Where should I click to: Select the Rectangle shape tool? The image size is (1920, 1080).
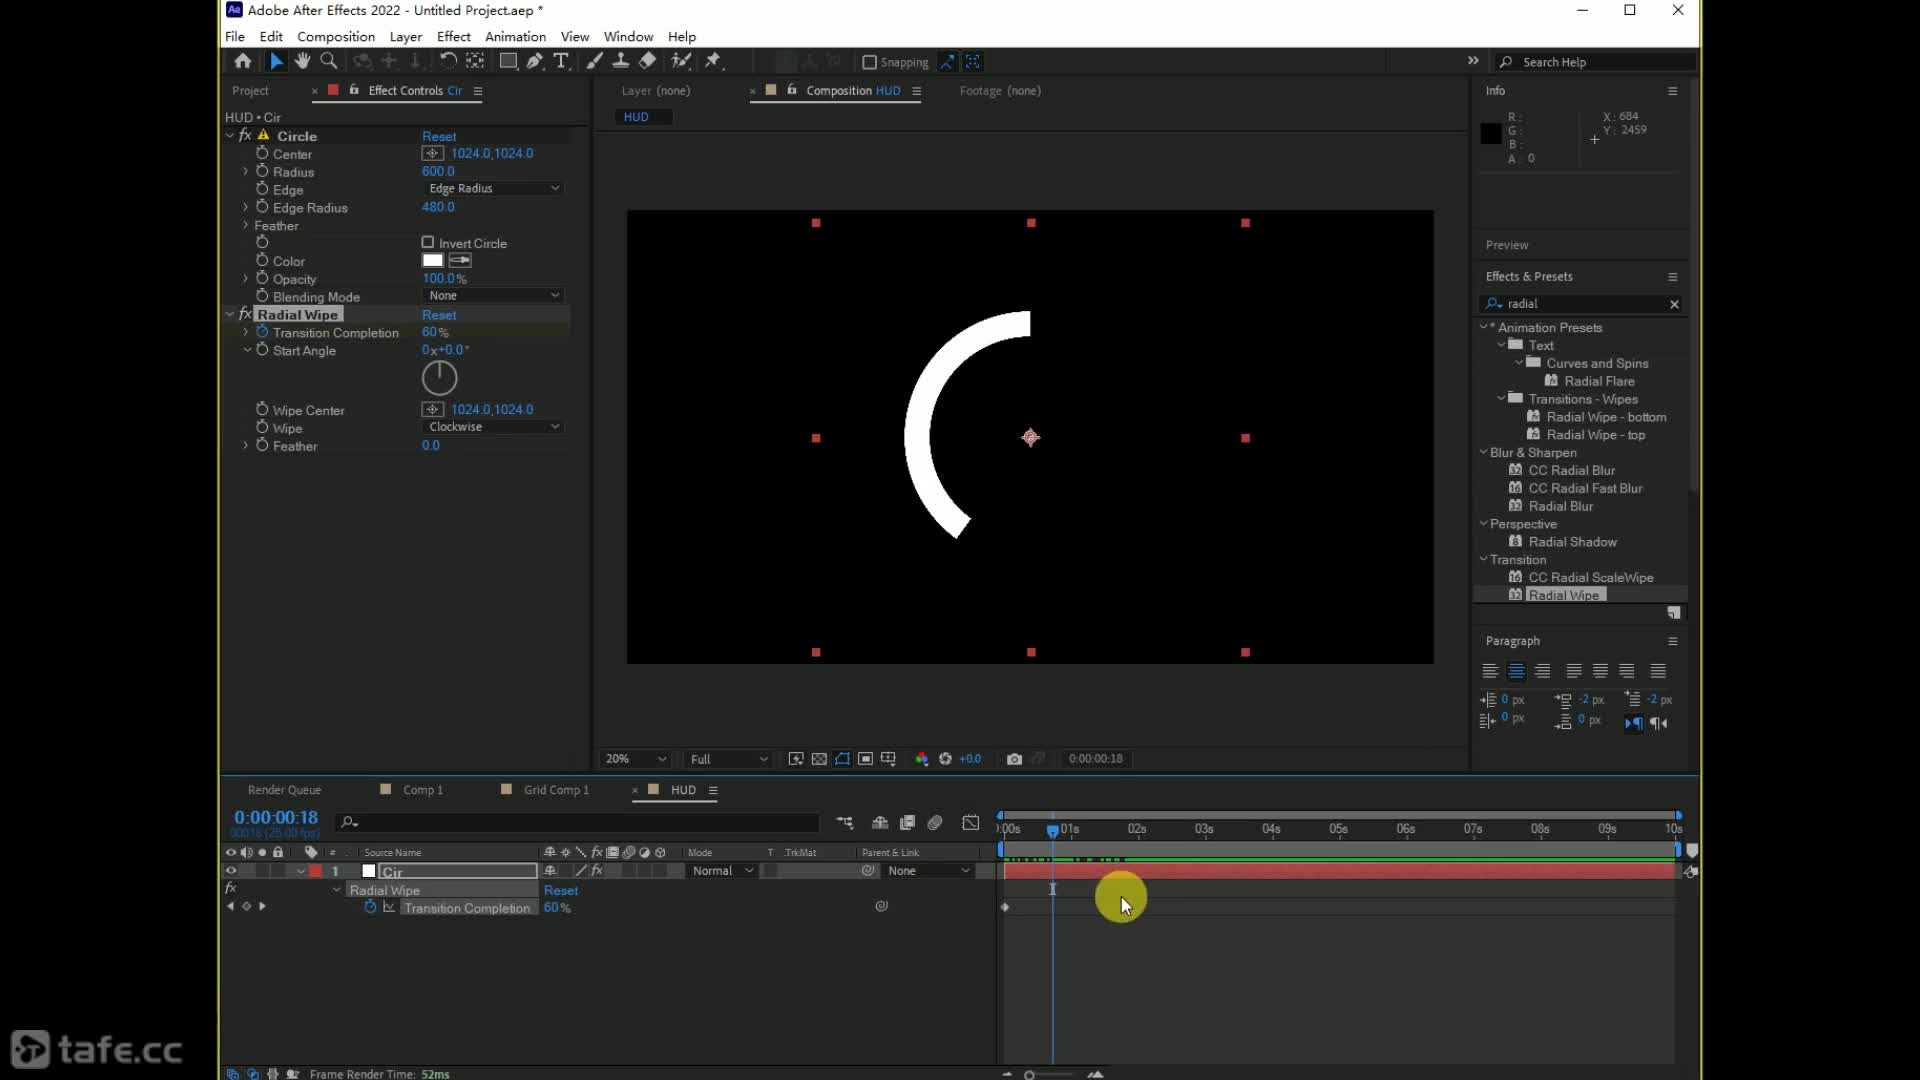coord(508,61)
